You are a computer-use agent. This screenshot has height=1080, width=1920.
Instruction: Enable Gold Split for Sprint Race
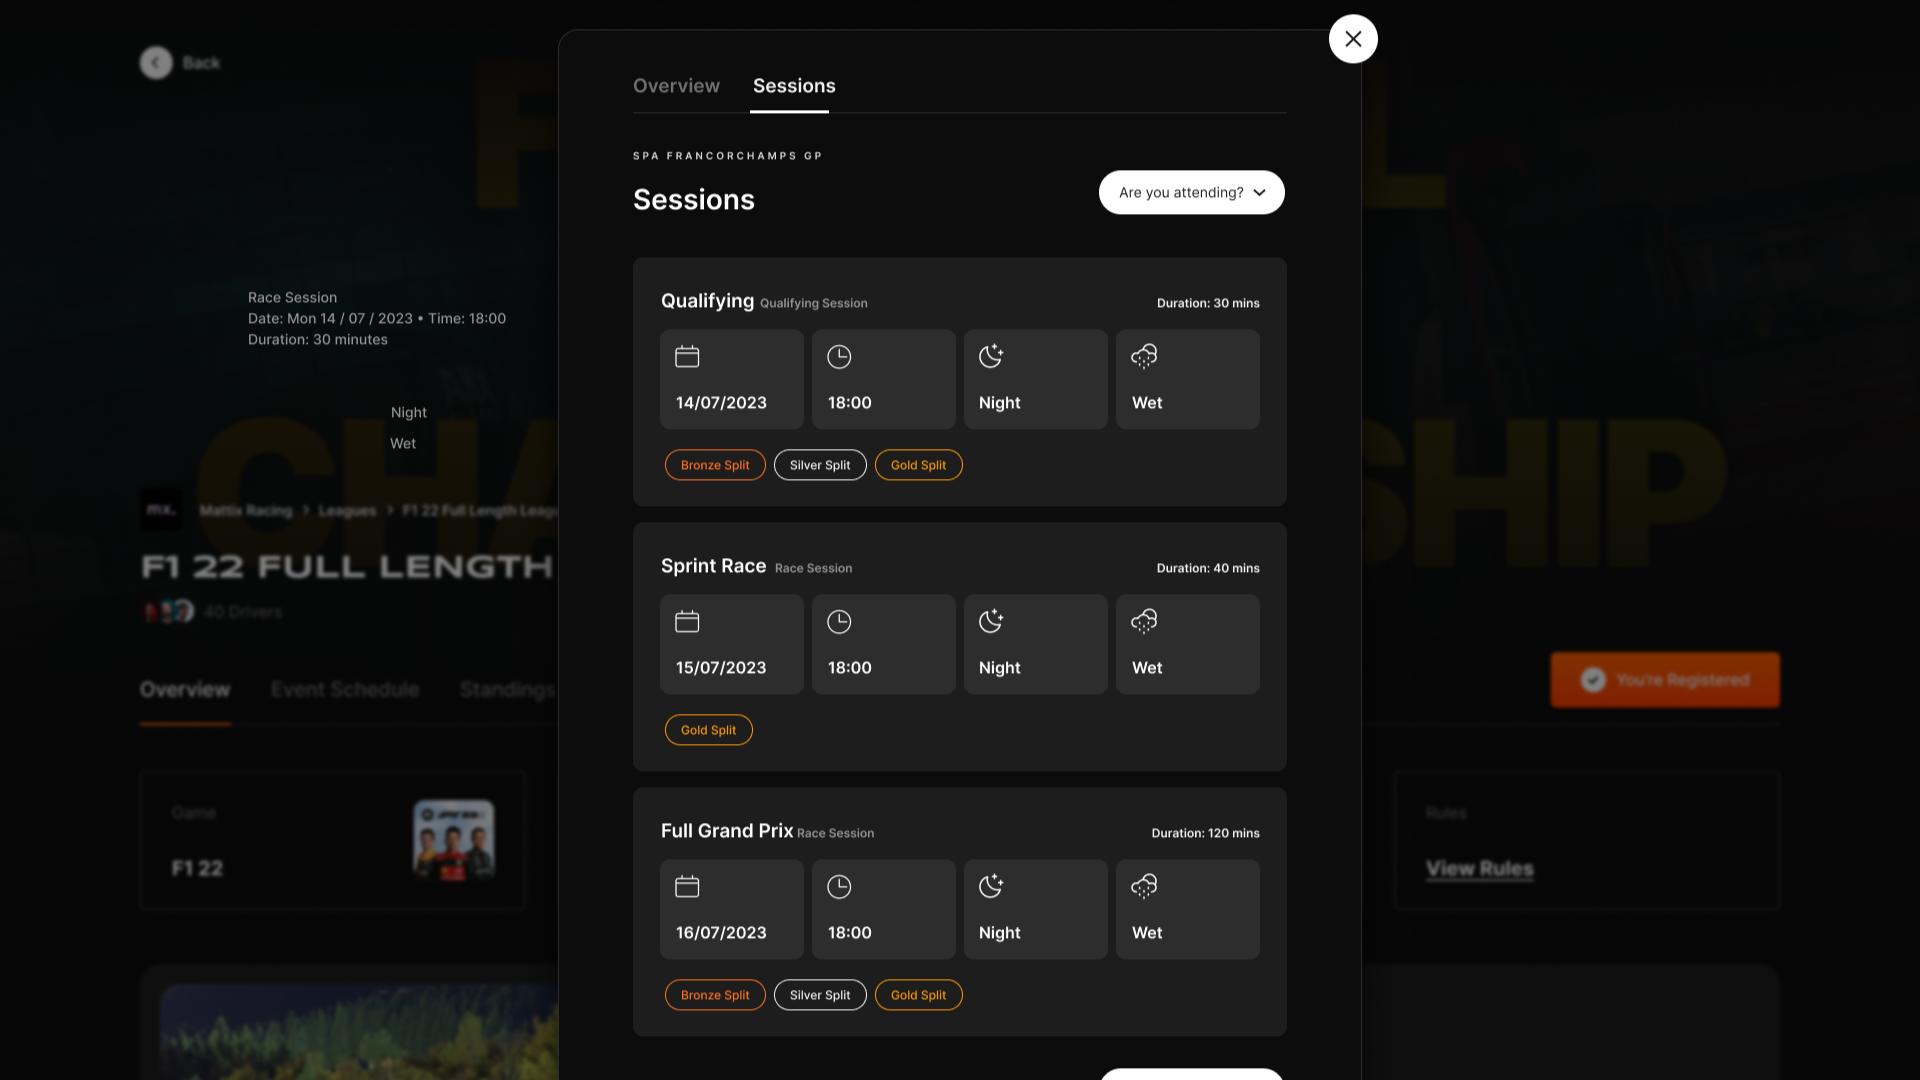pos(708,729)
